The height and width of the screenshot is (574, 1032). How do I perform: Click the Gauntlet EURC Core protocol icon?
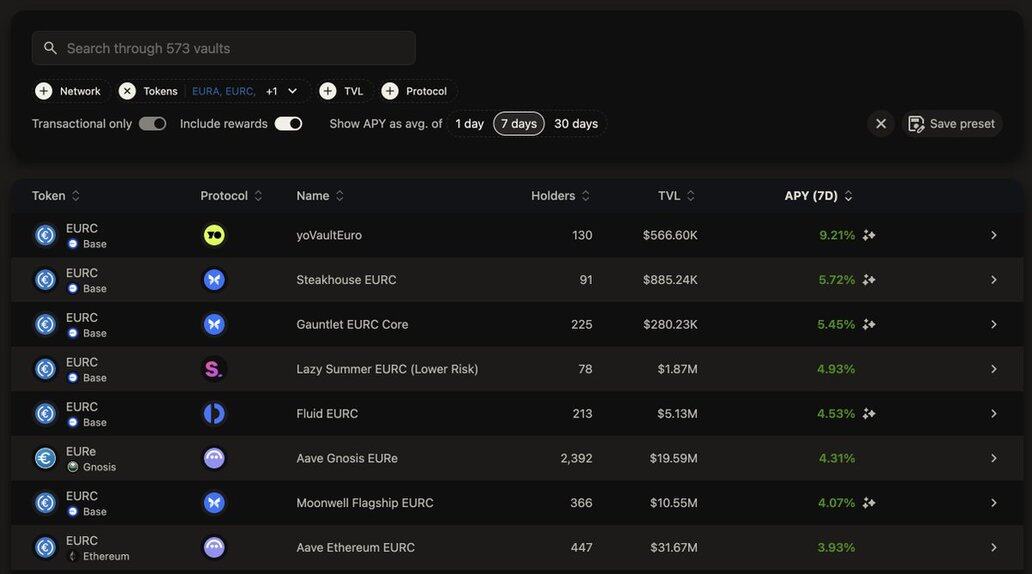tap(214, 325)
